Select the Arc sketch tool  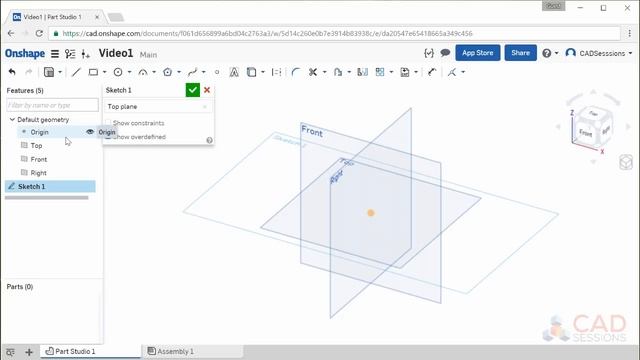[x=143, y=72]
